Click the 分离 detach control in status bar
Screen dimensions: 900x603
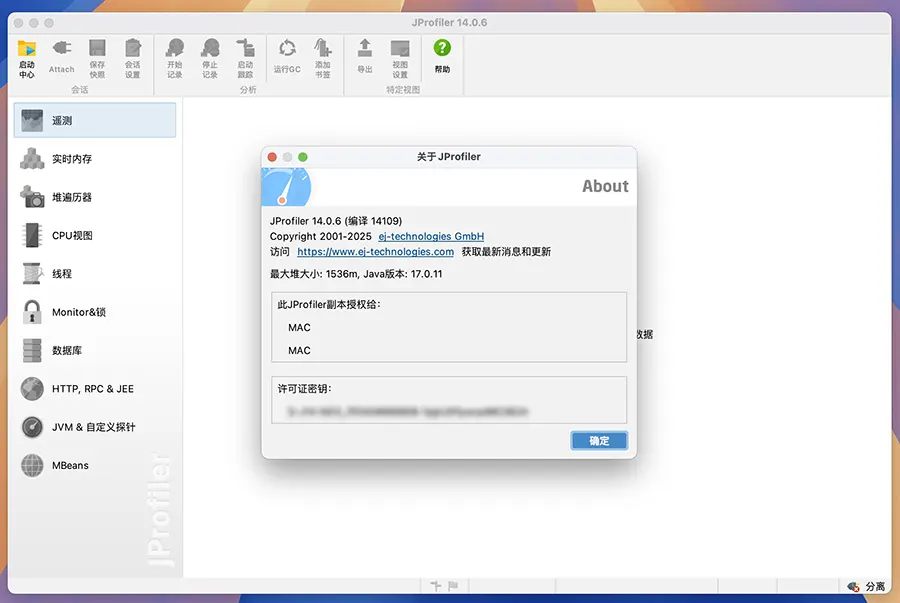point(867,587)
